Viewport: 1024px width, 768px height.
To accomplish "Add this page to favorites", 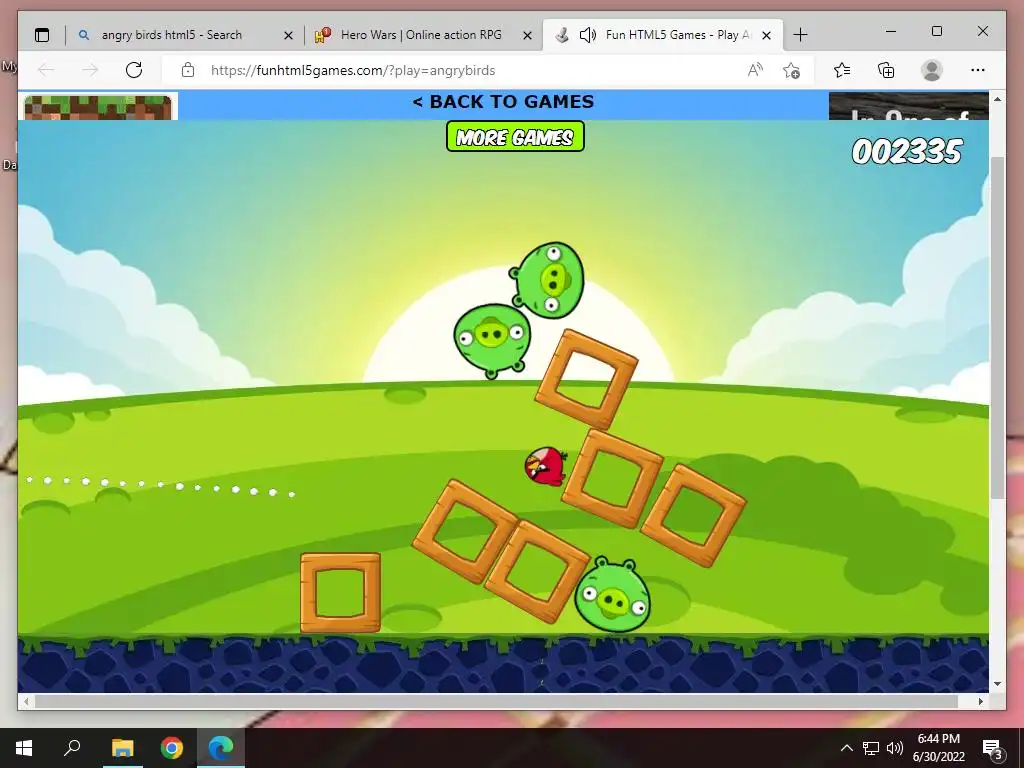I will point(792,70).
